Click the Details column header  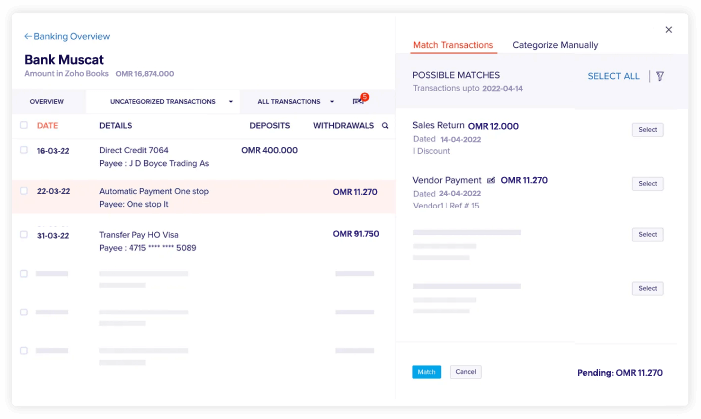pos(116,126)
